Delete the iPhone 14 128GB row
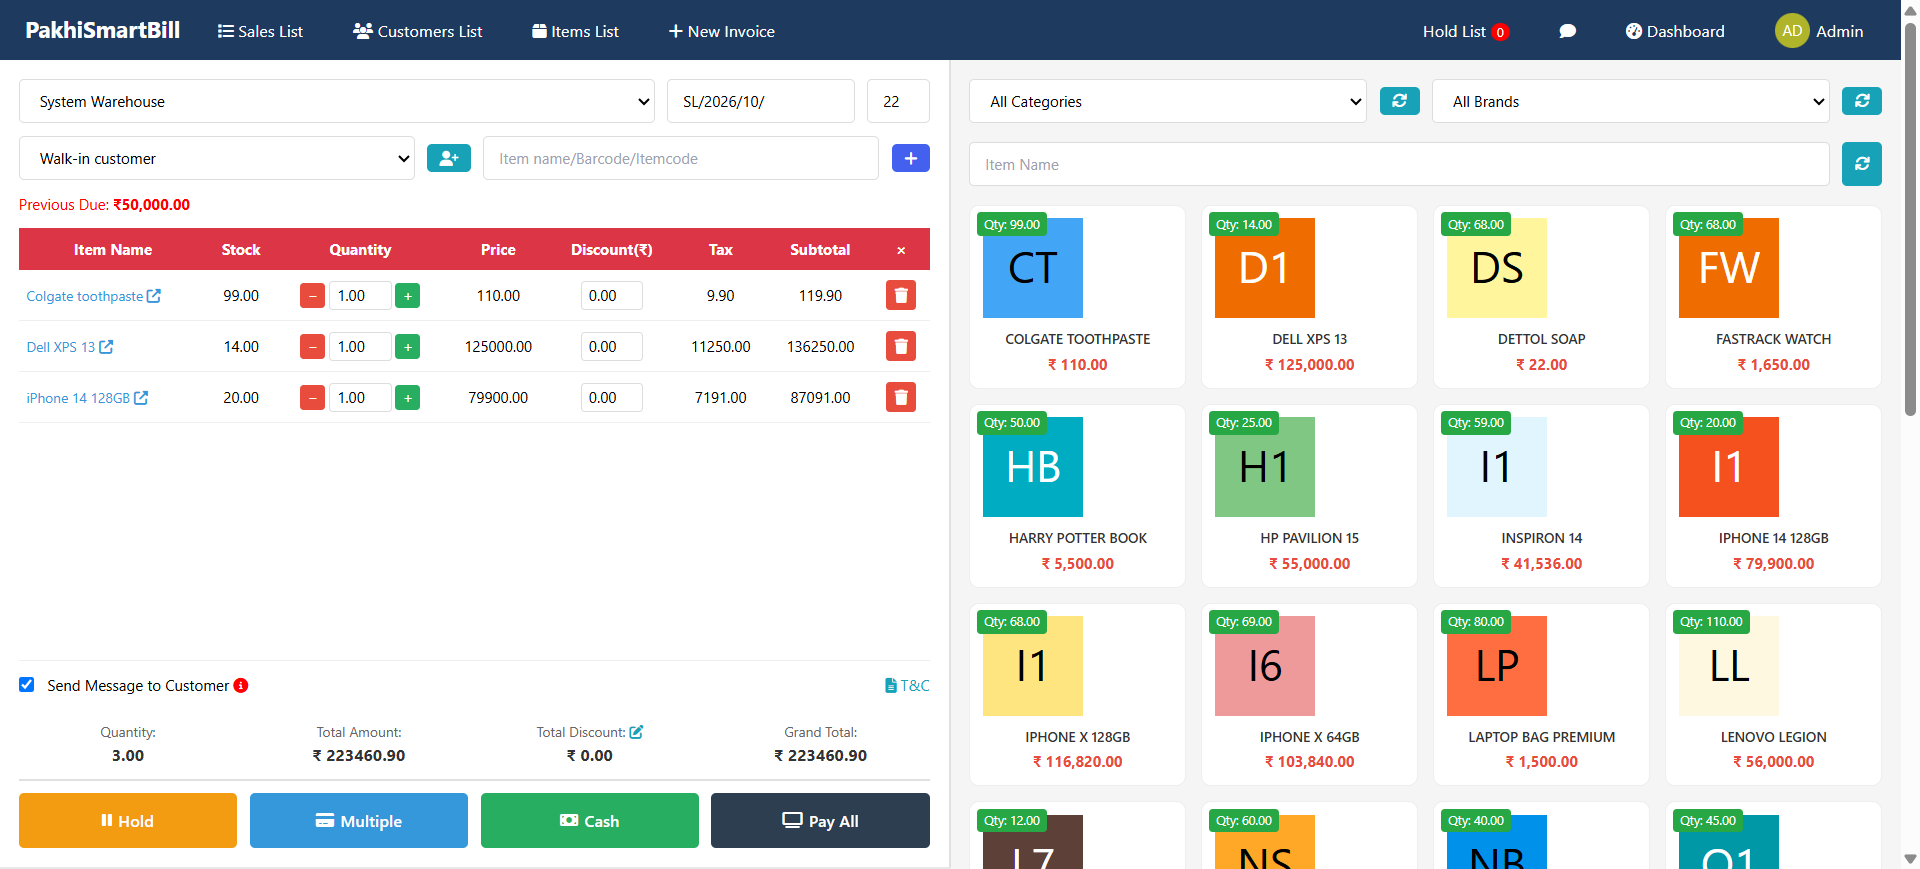The width and height of the screenshot is (1920, 869). coord(901,397)
